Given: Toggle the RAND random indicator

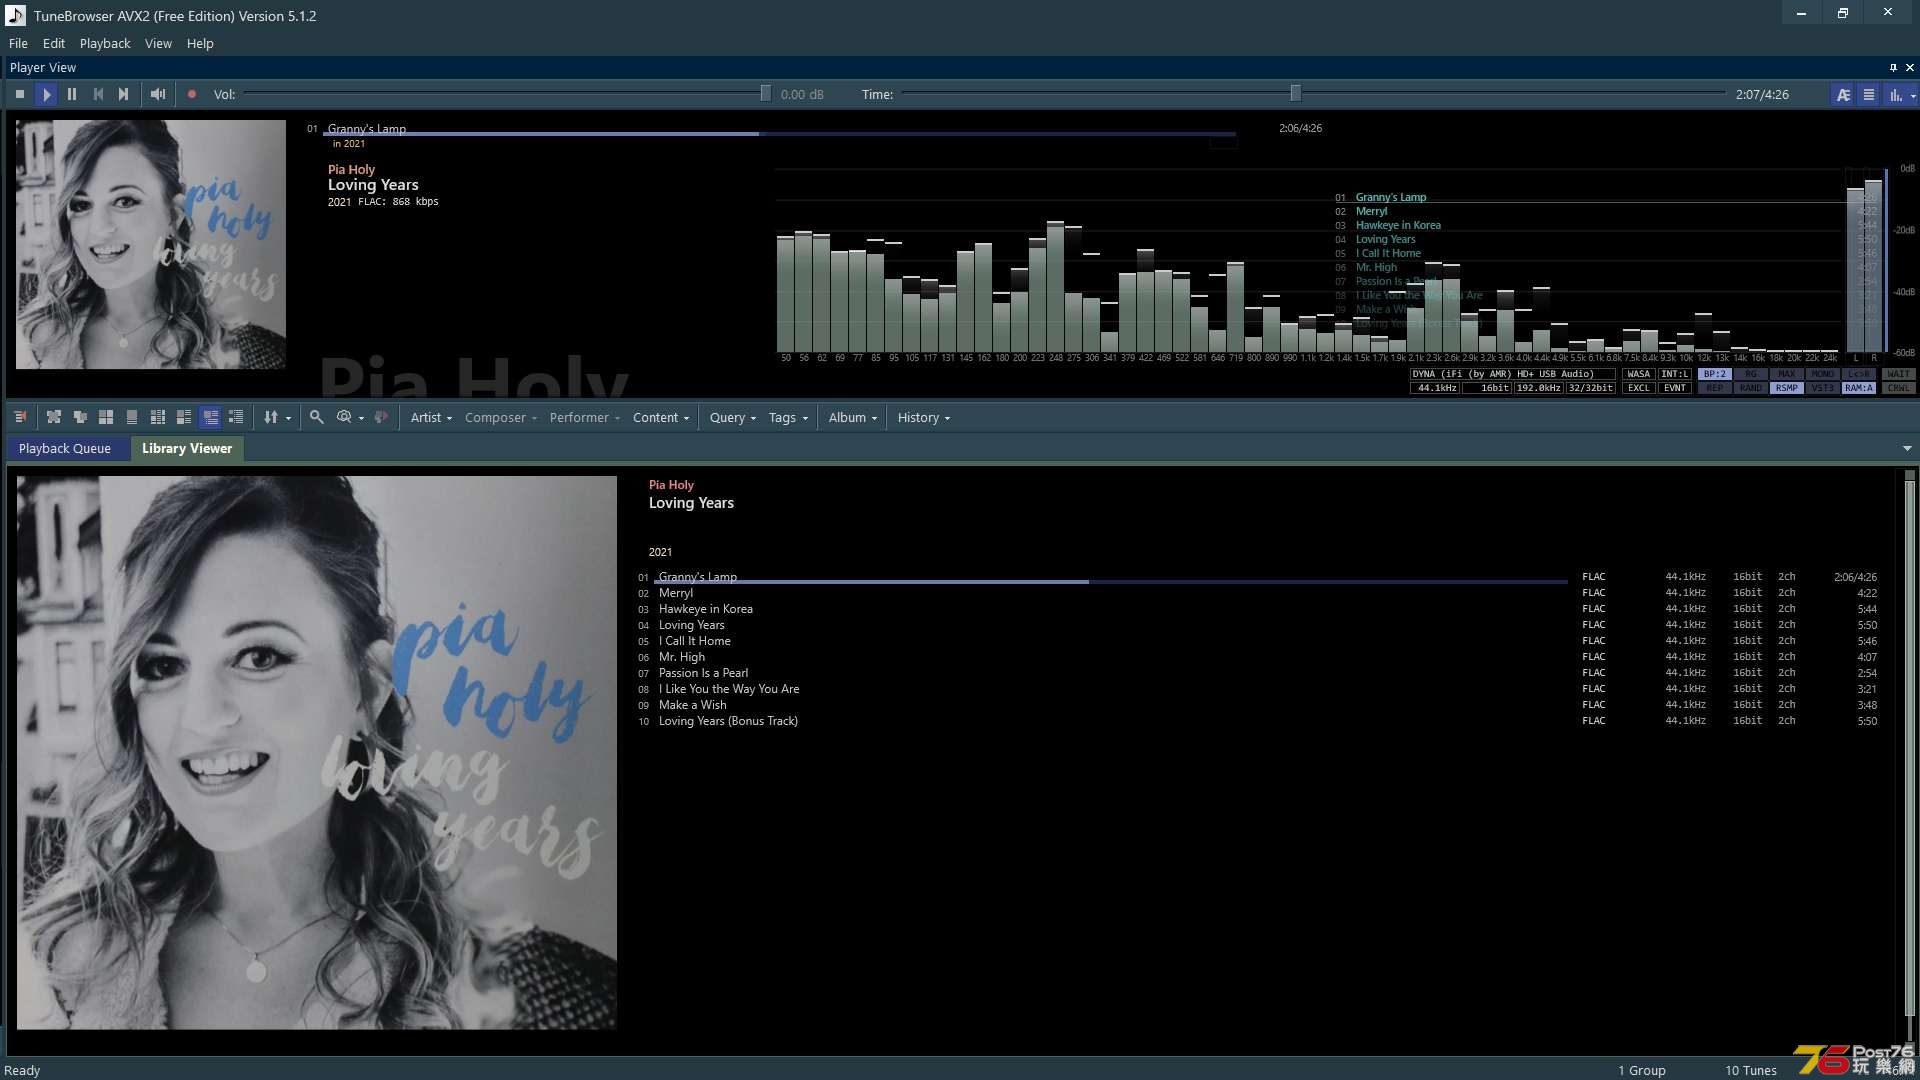Looking at the screenshot, I should pyautogui.click(x=1751, y=388).
